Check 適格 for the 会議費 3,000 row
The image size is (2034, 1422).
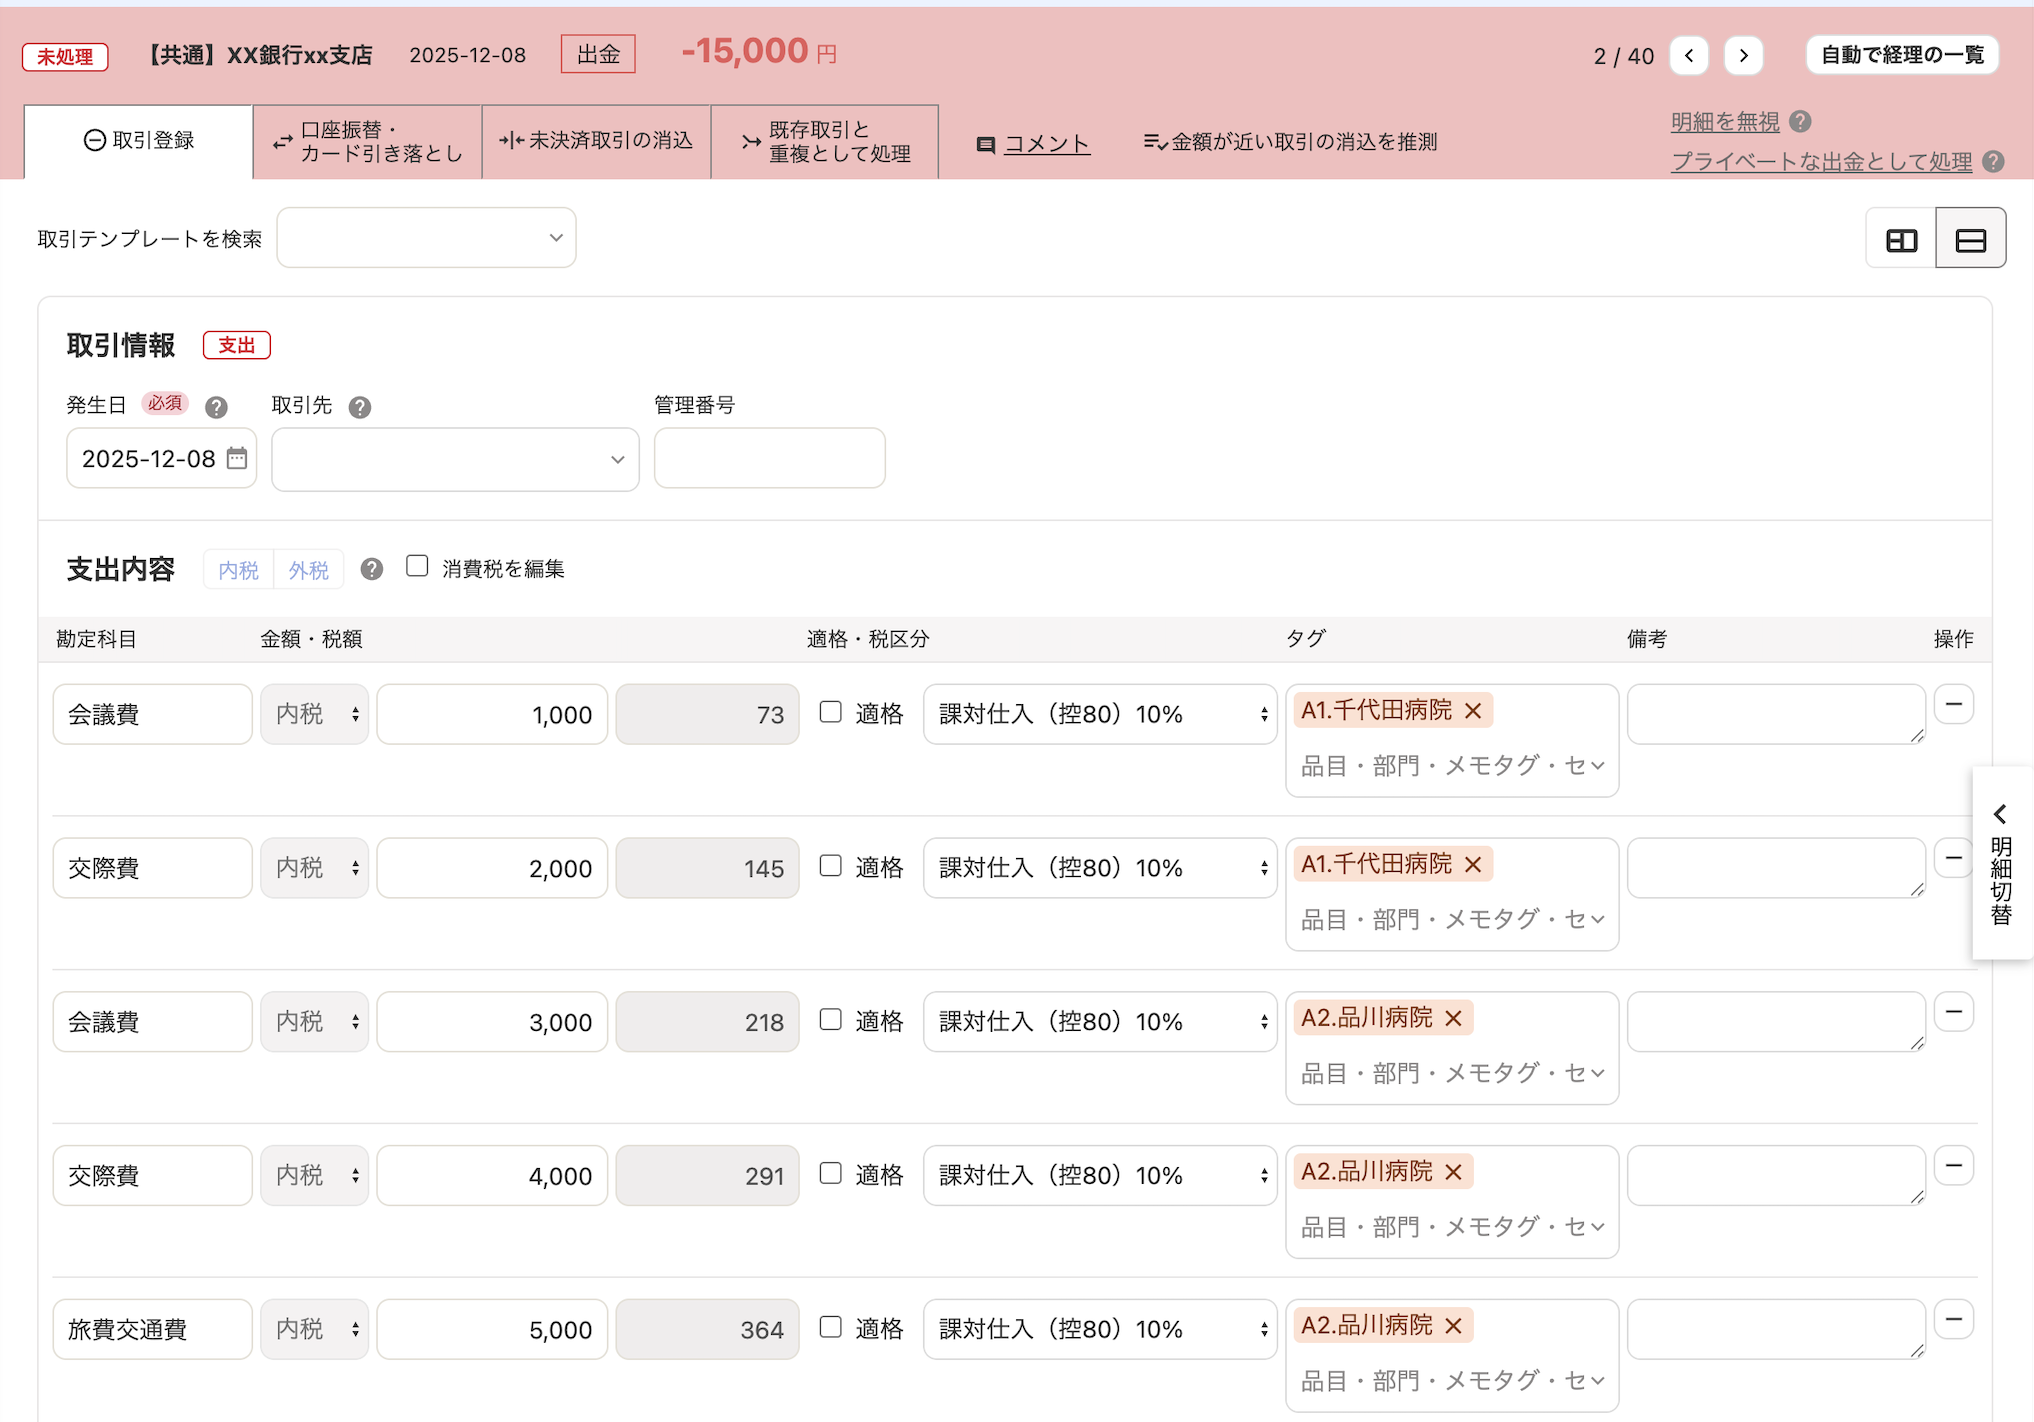[830, 1020]
